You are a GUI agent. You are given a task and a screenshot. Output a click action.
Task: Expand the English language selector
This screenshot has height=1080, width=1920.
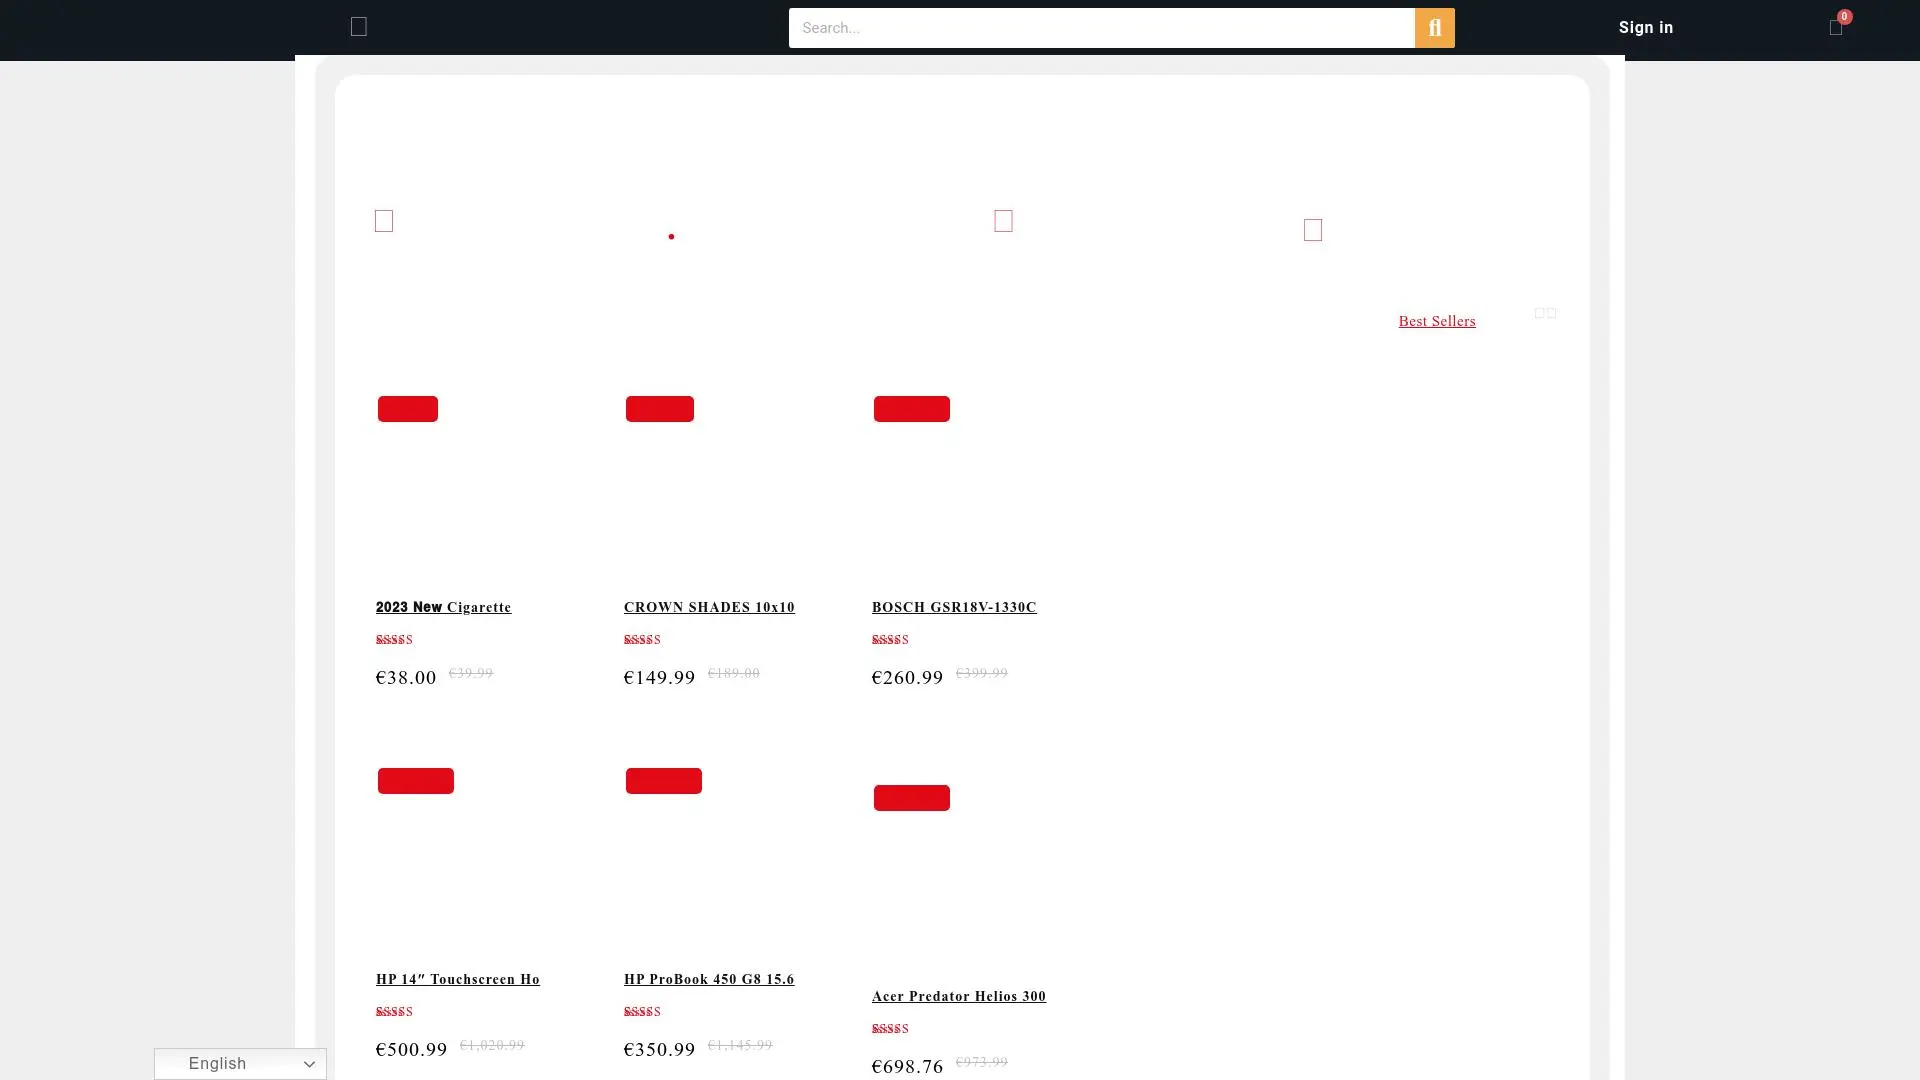240,1063
